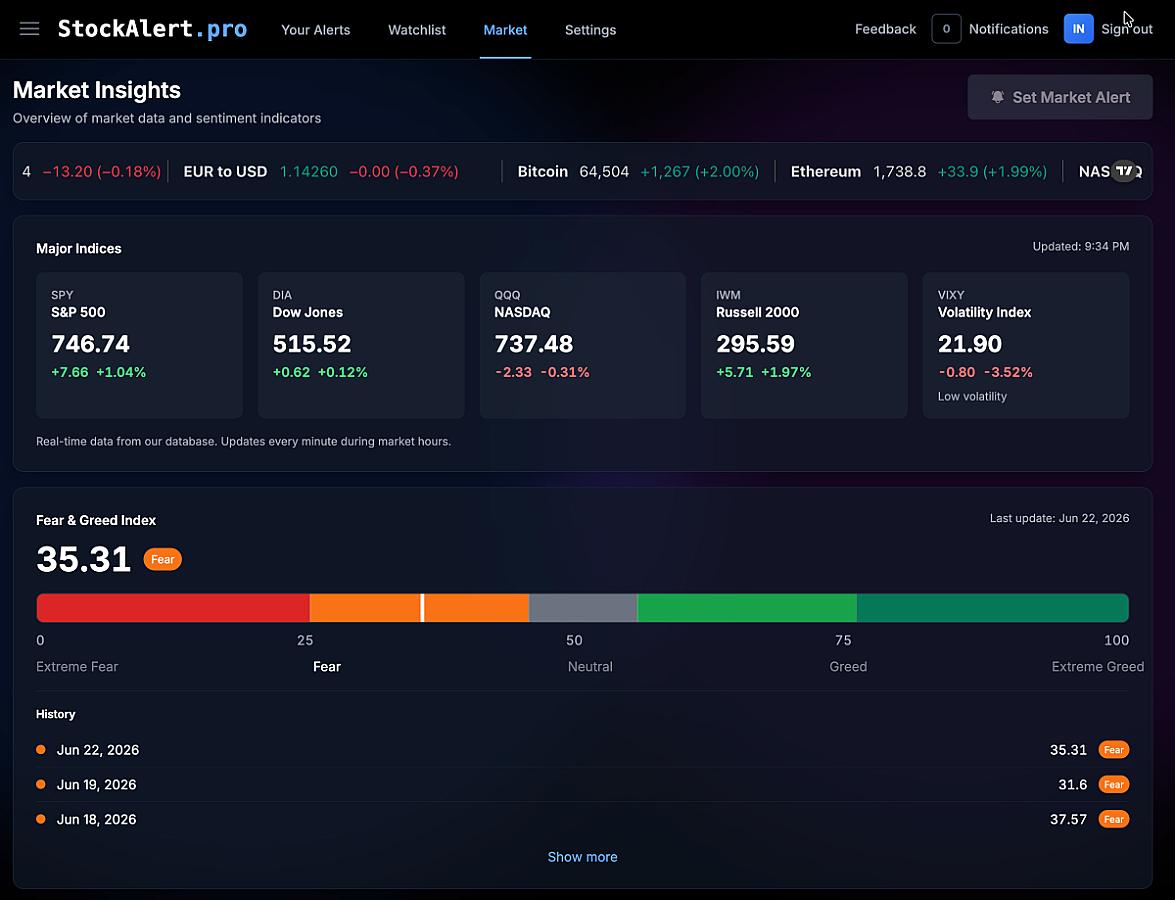Select the Market tab
The height and width of the screenshot is (900, 1175).
505,30
